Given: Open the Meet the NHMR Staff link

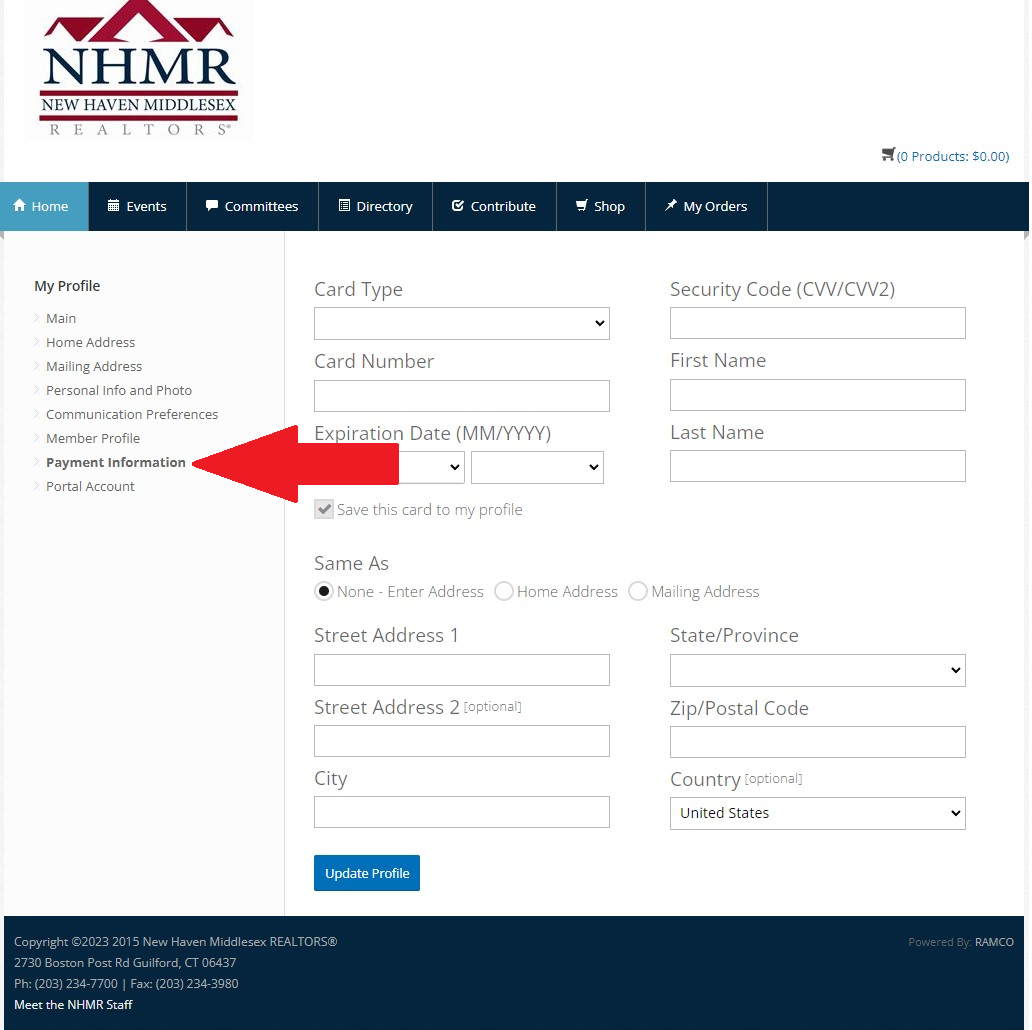Looking at the screenshot, I should (x=72, y=1005).
